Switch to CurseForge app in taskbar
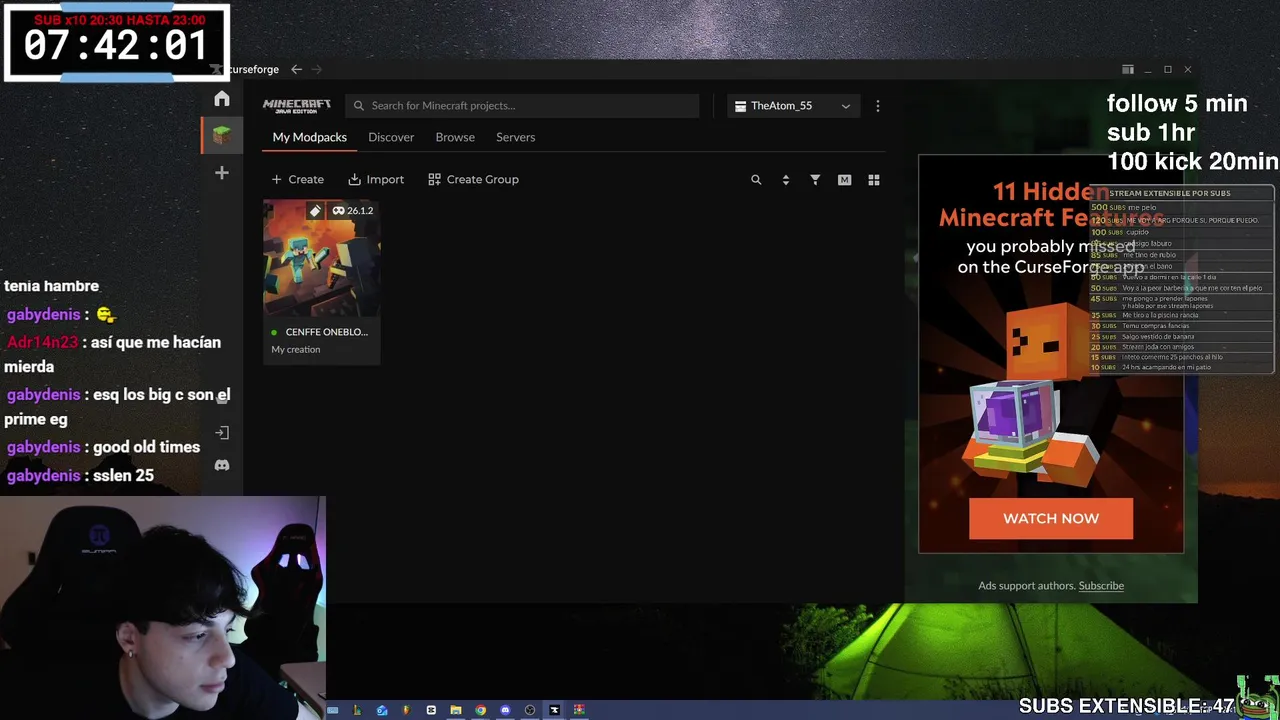This screenshot has width=1280, height=720. [x=554, y=710]
